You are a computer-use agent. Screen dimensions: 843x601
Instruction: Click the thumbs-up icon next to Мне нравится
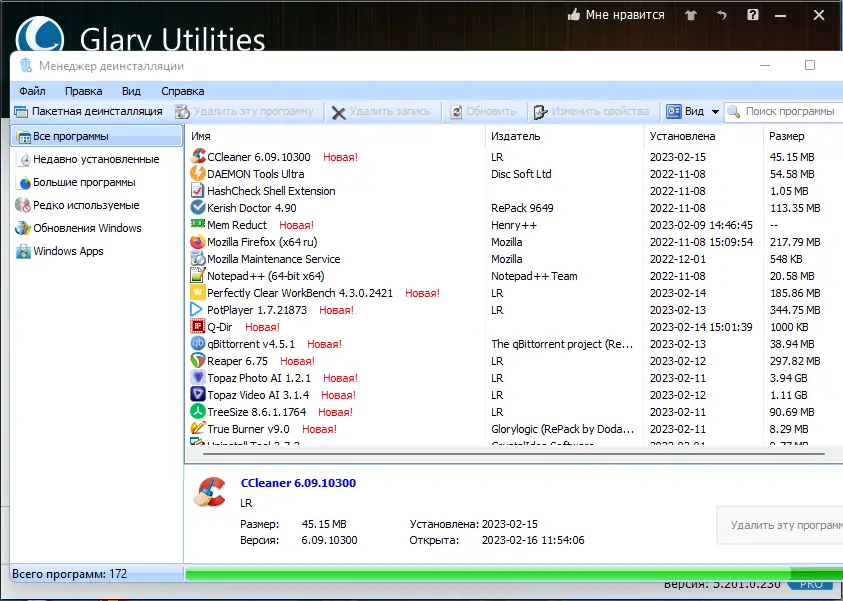(574, 15)
